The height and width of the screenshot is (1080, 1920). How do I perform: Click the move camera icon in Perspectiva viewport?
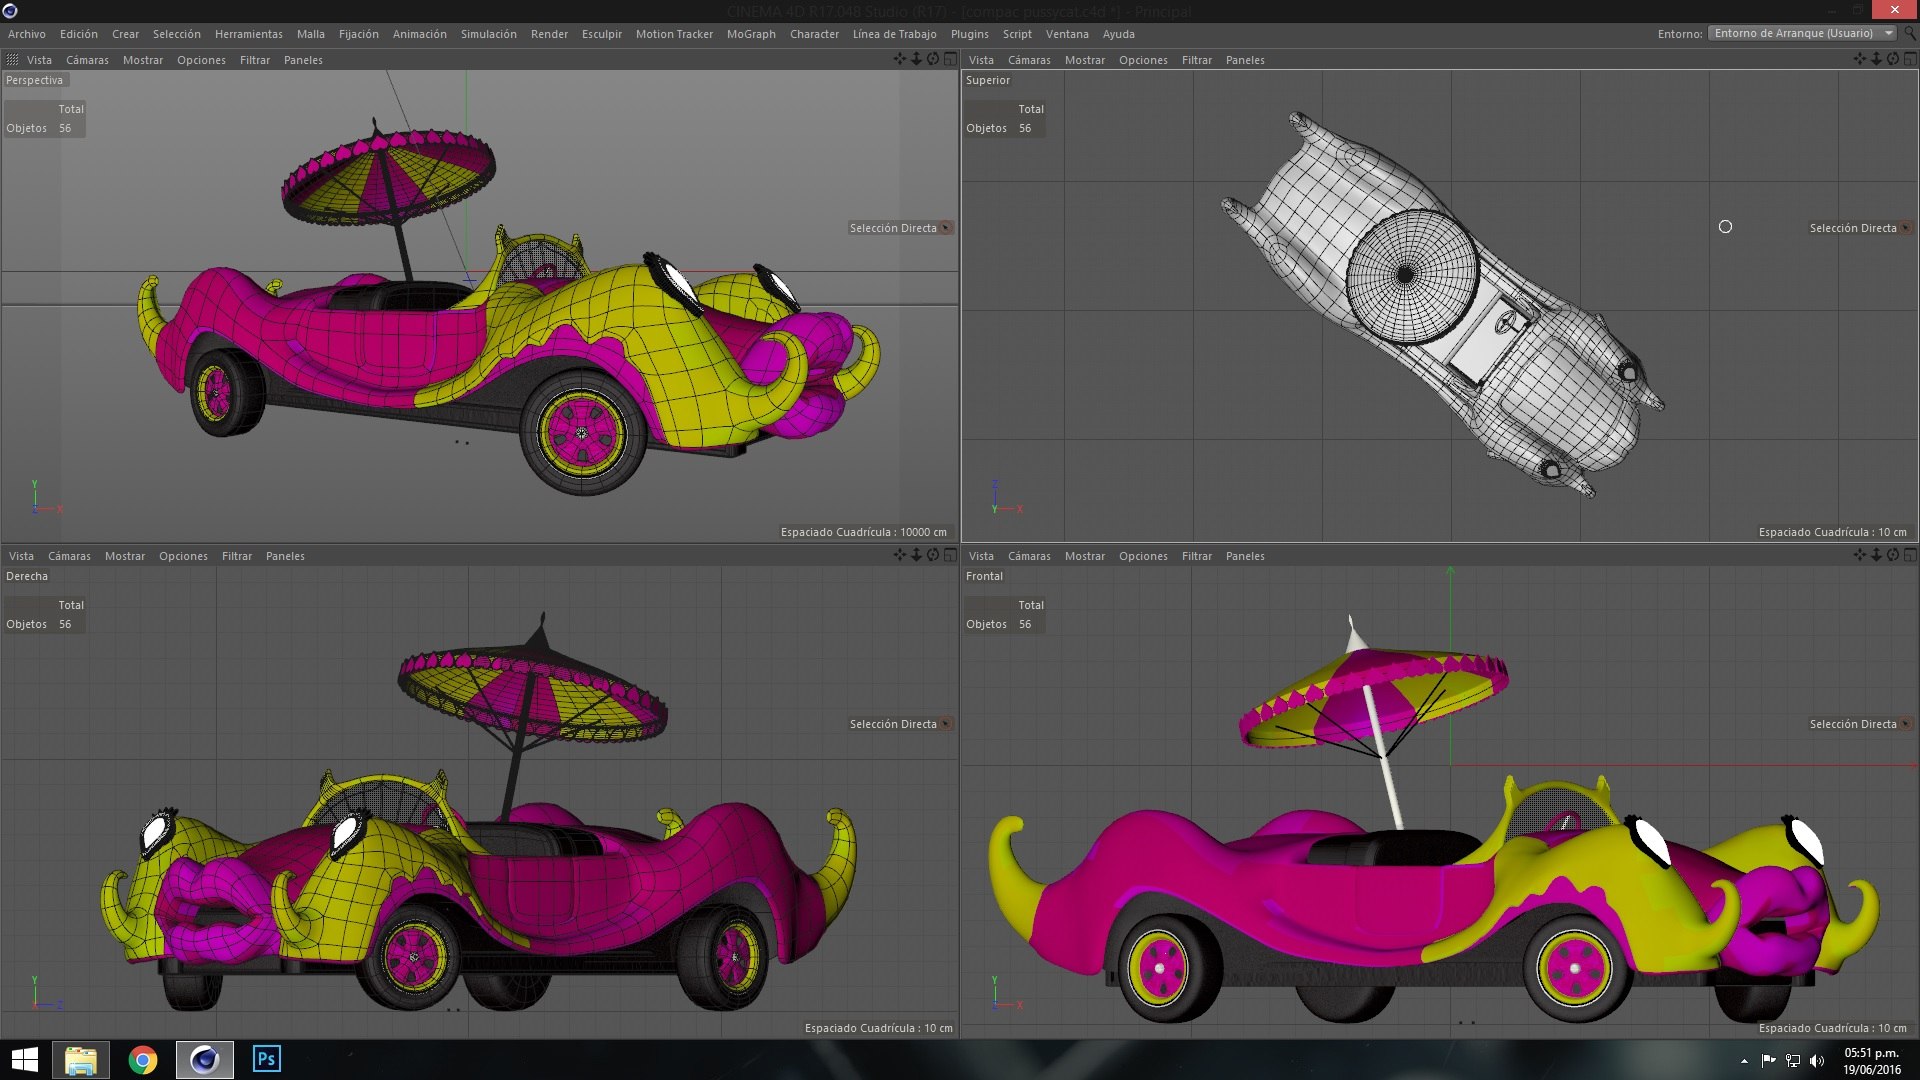899,60
